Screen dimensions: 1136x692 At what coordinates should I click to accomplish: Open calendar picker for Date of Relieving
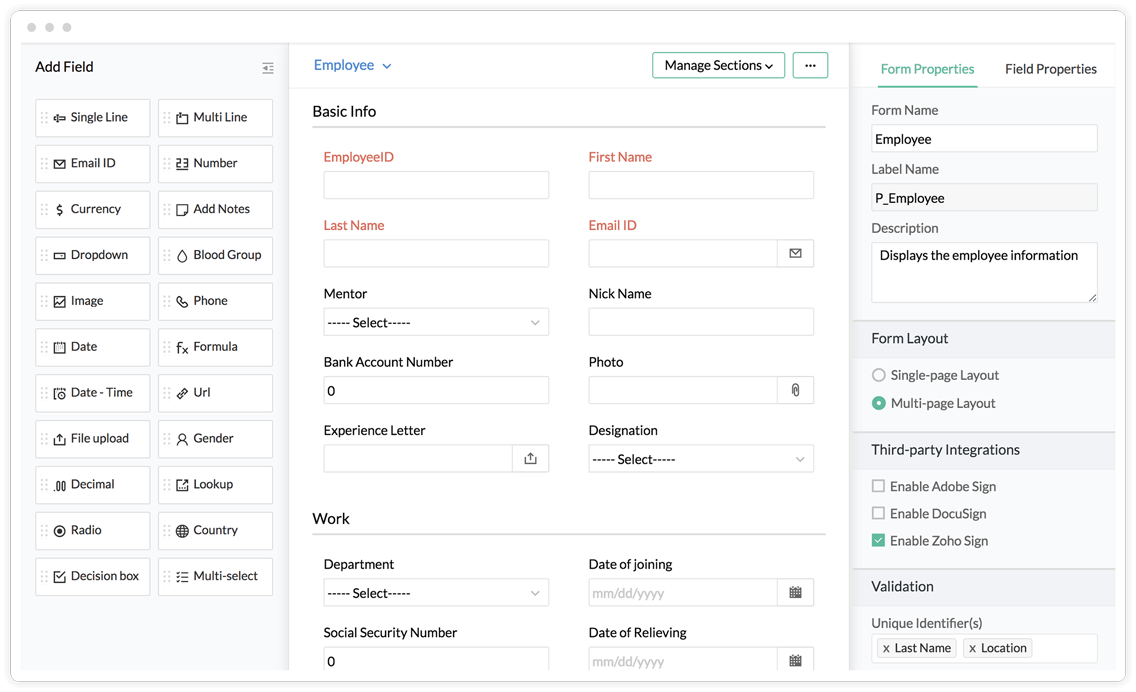point(795,661)
